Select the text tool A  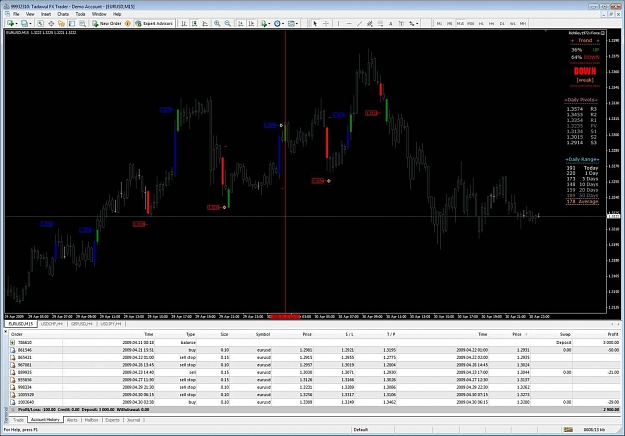click(x=391, y=24)
